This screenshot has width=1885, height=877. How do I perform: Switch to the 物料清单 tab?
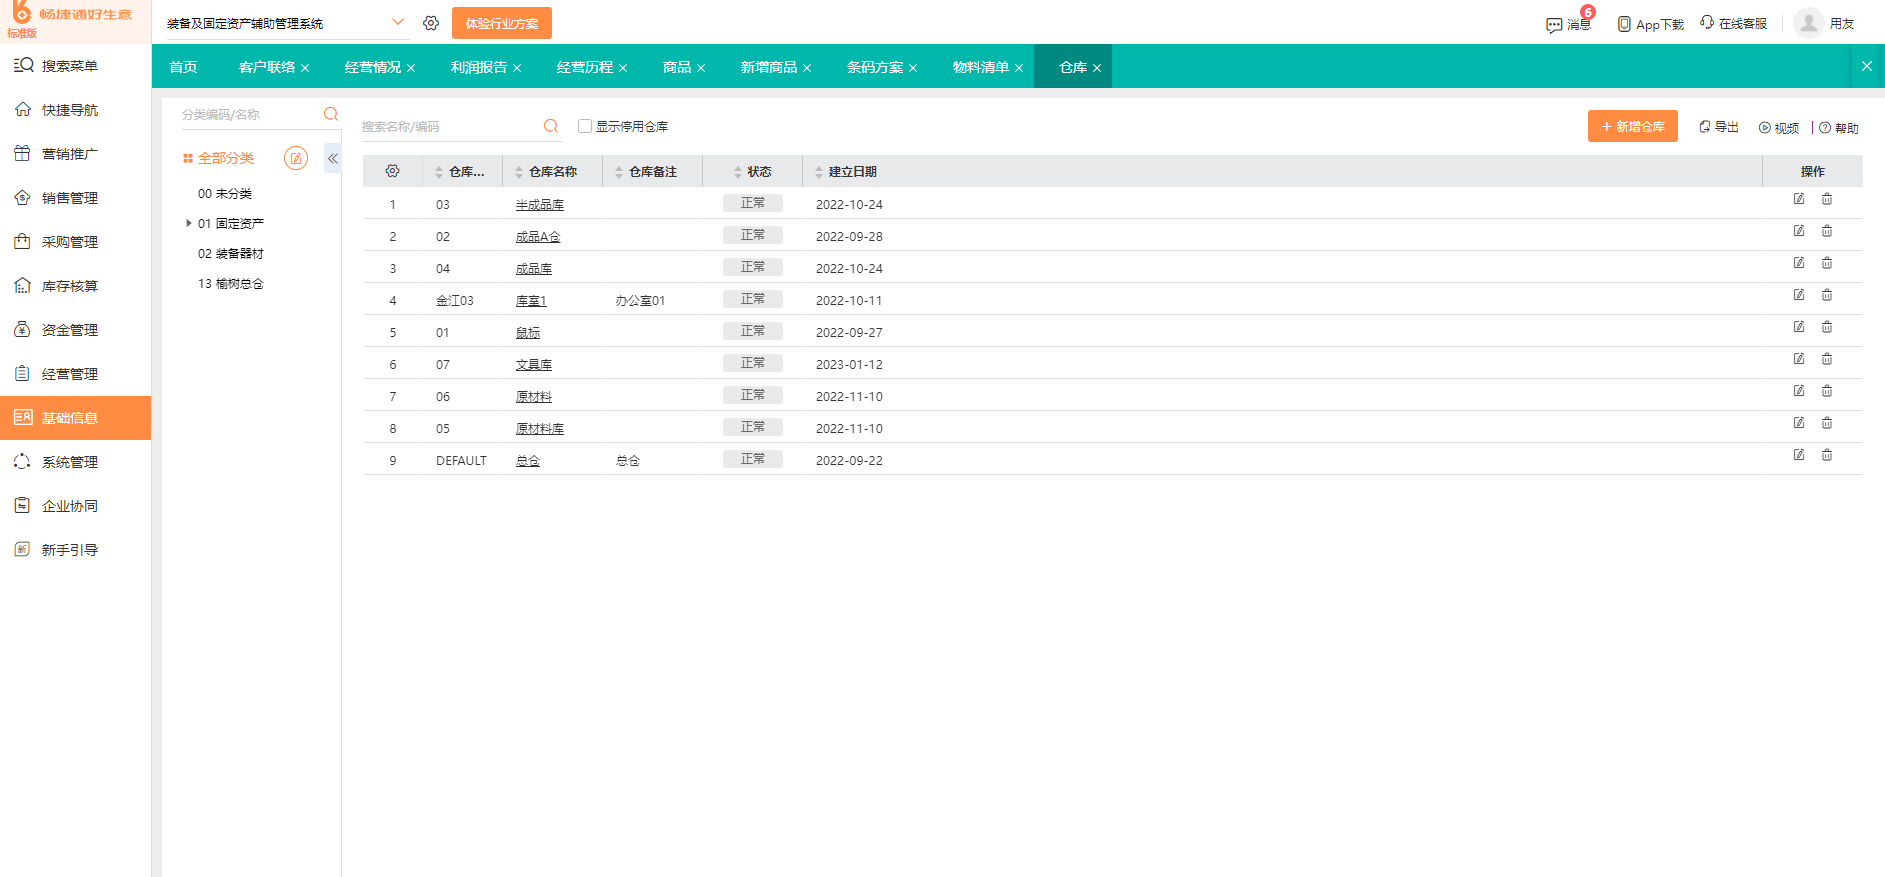tap(981, 67)
